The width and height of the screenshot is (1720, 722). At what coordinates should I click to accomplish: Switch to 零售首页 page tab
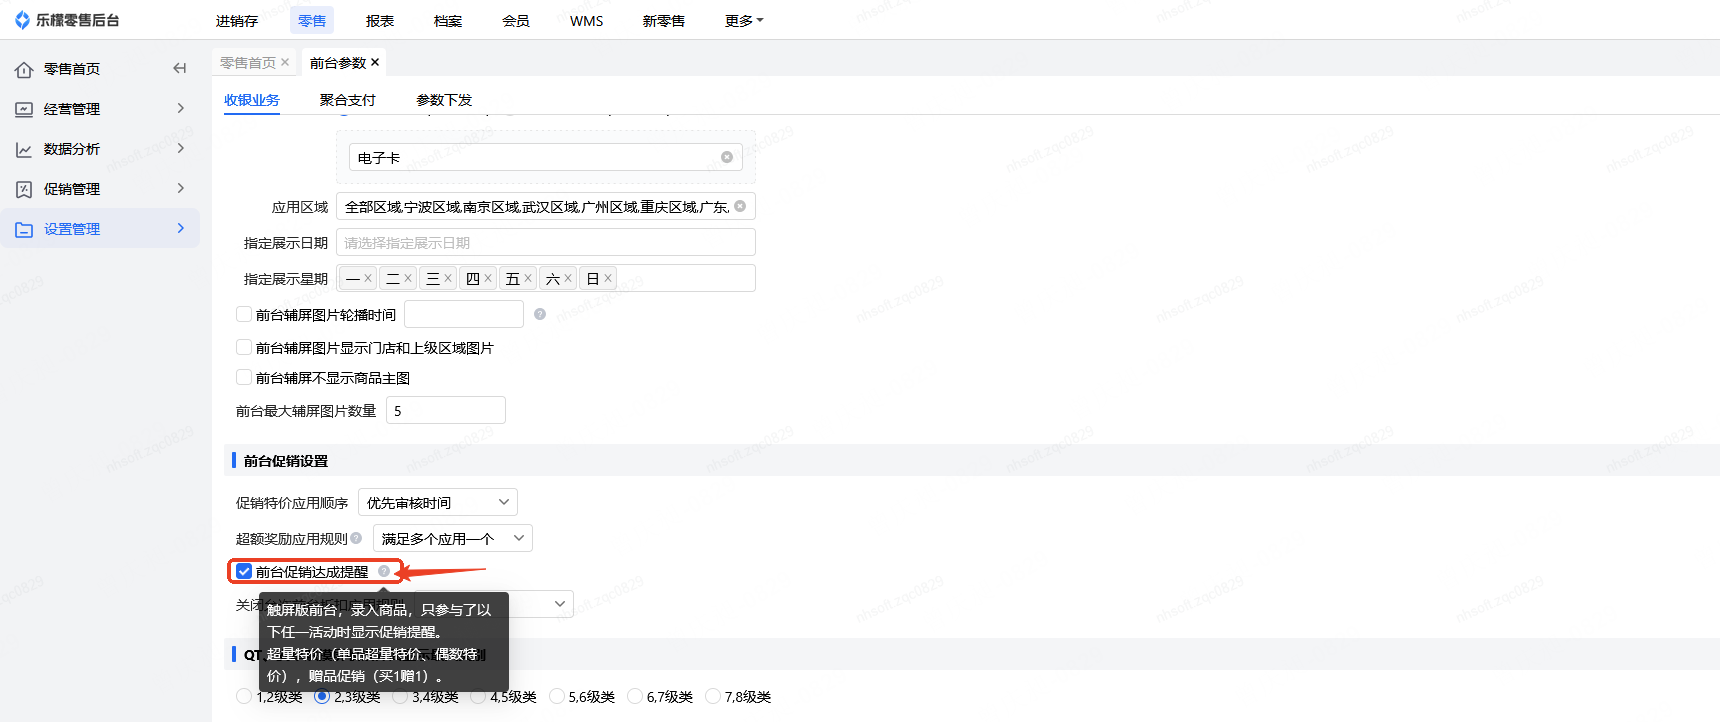pos(248,62)
